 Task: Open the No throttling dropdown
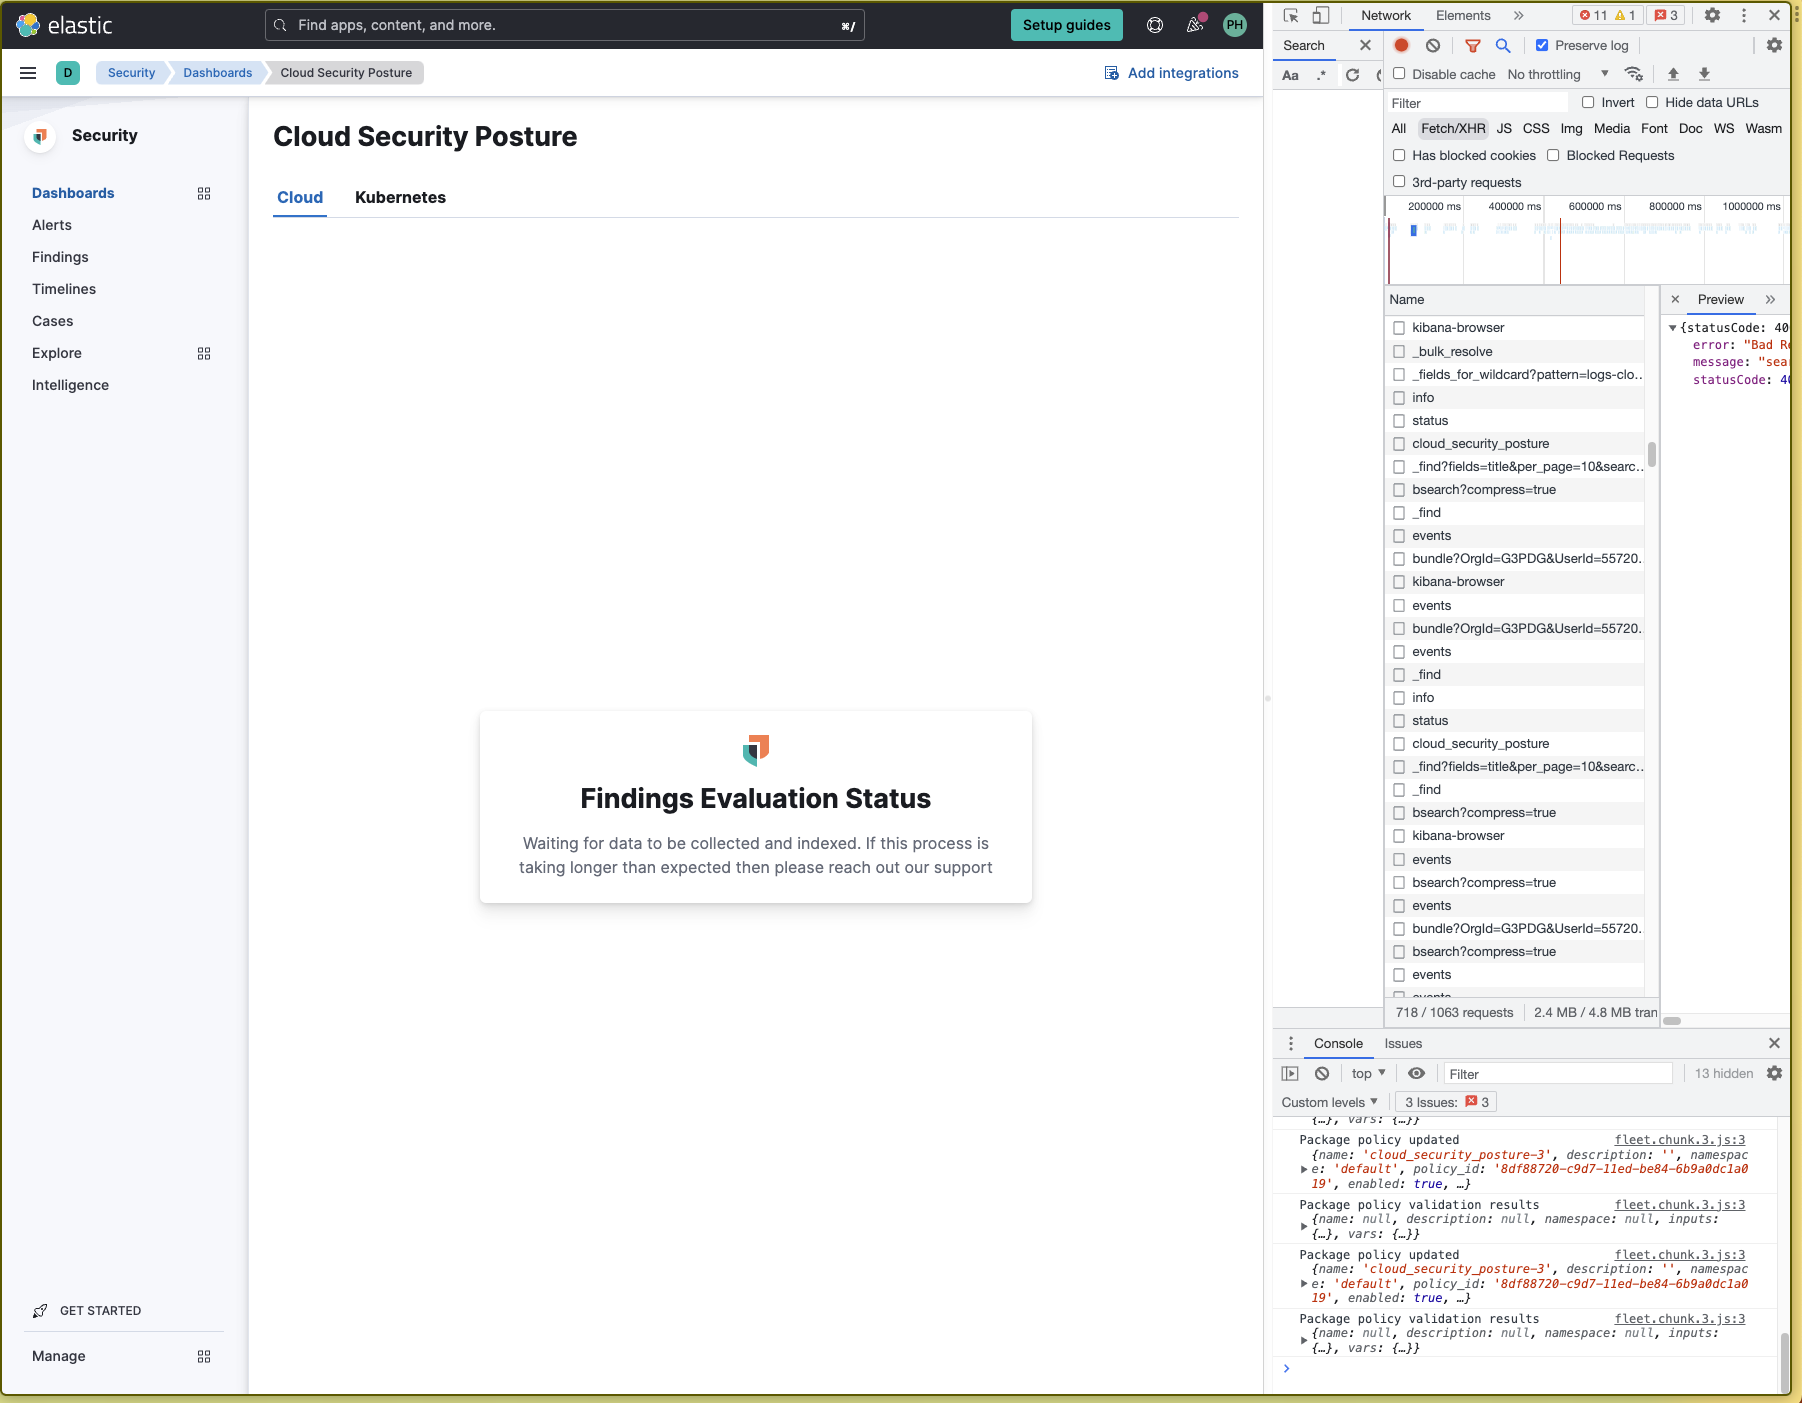tap(1553, 74)
